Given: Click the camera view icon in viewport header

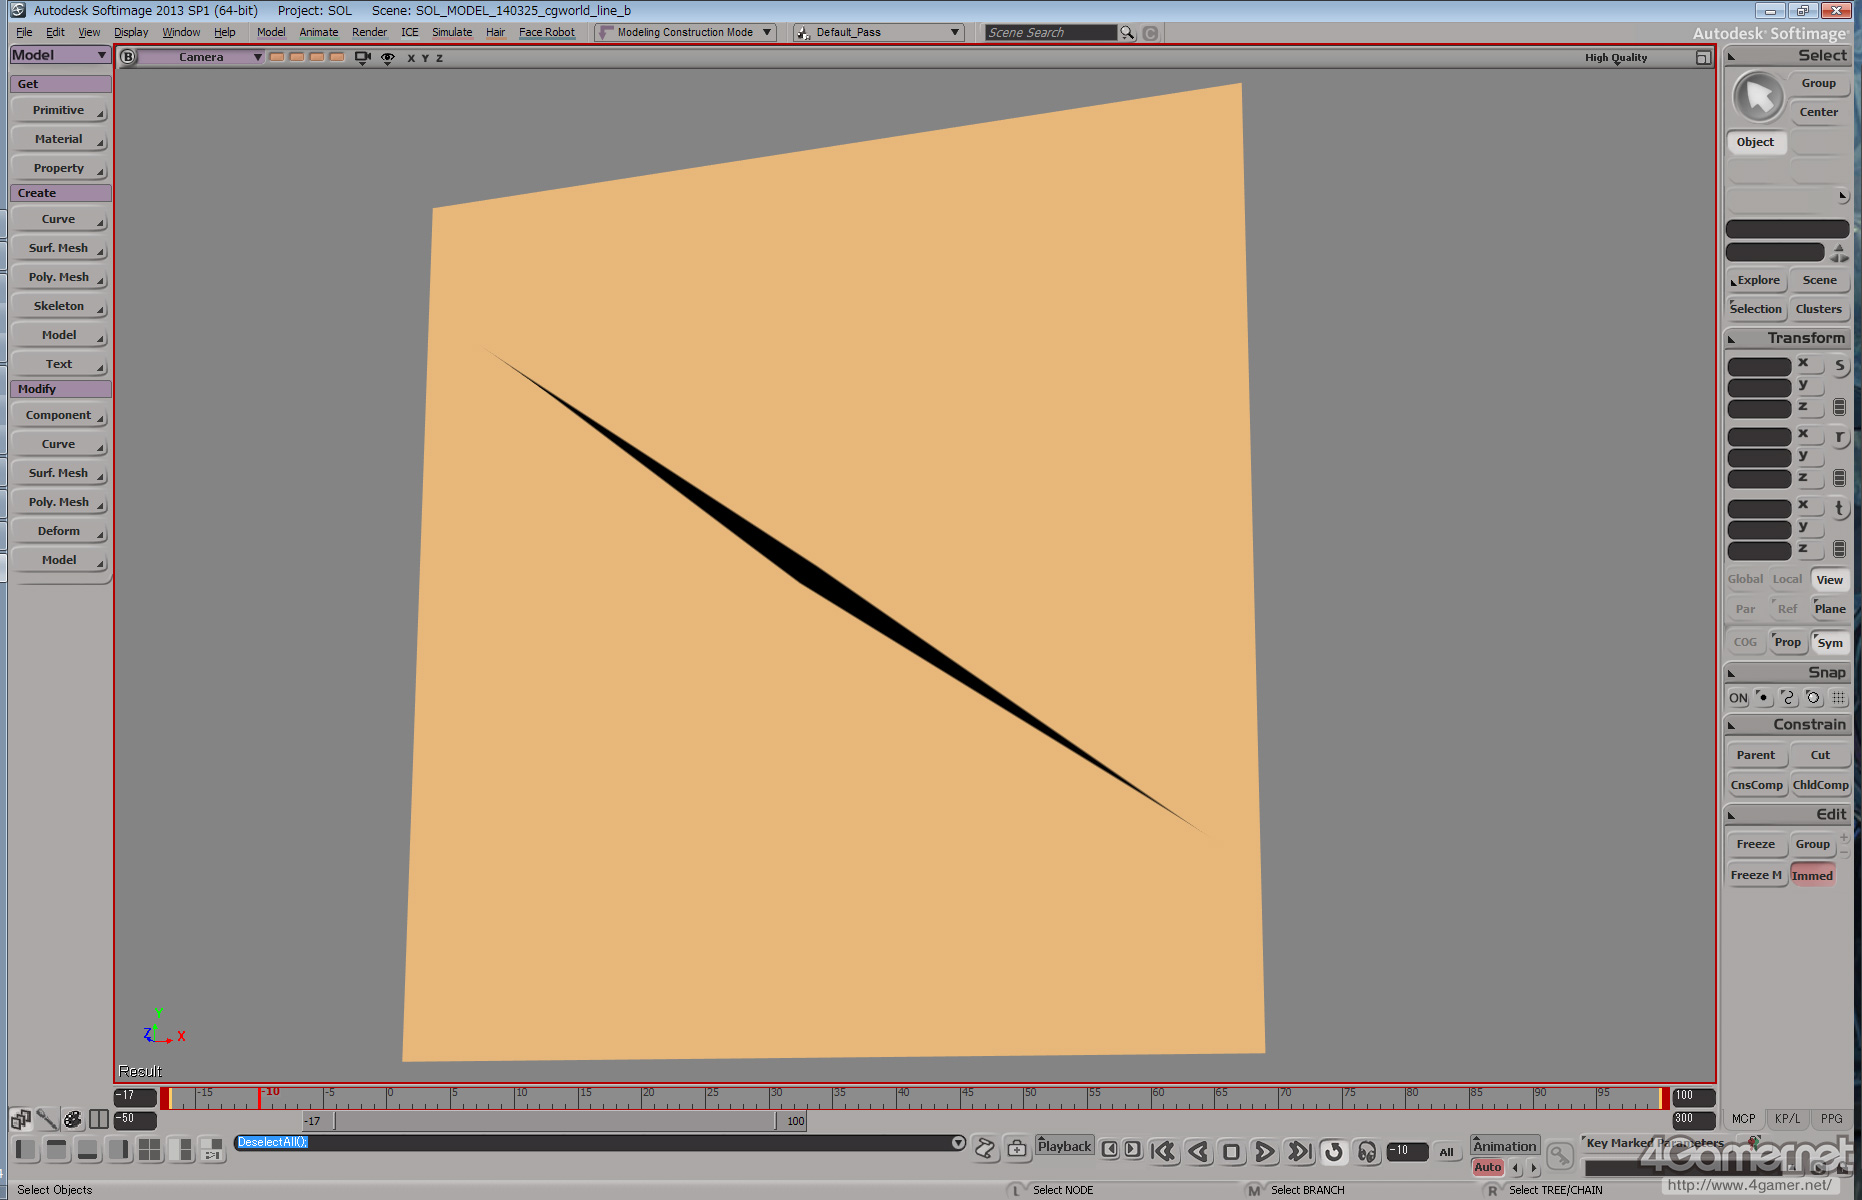Looking at the screenshot, I should click(363, 58).
